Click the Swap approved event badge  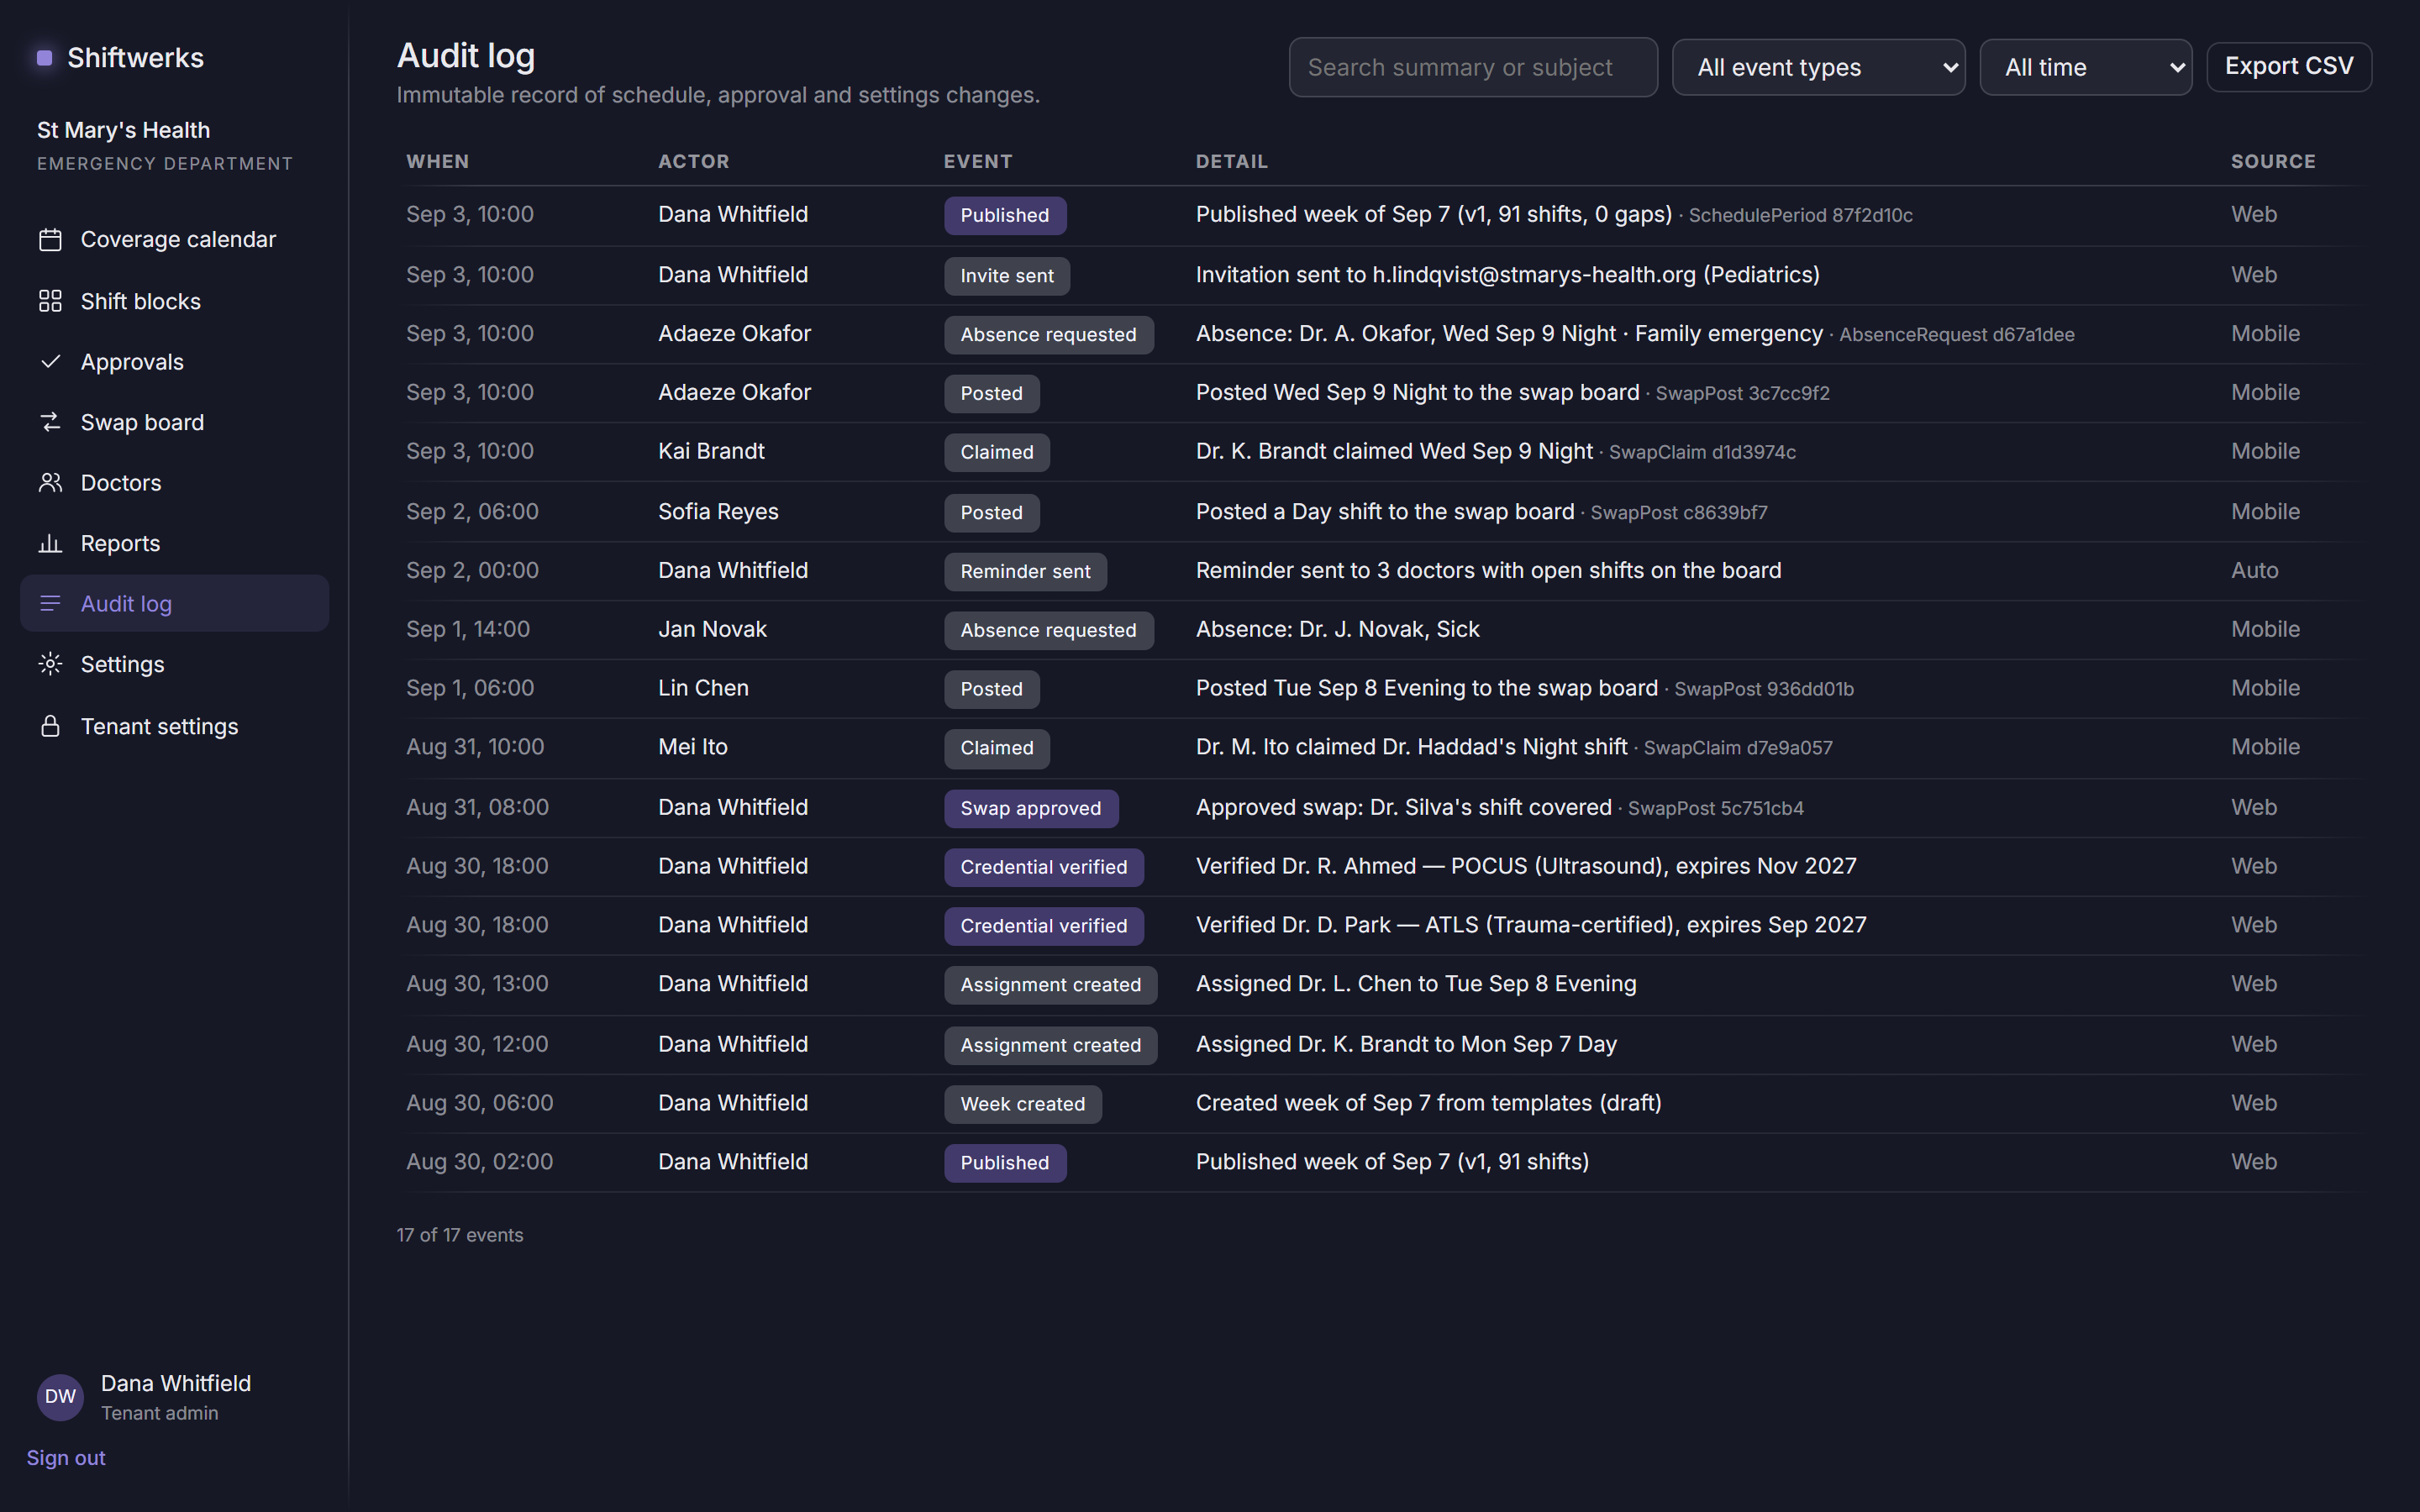[1030, 808]
